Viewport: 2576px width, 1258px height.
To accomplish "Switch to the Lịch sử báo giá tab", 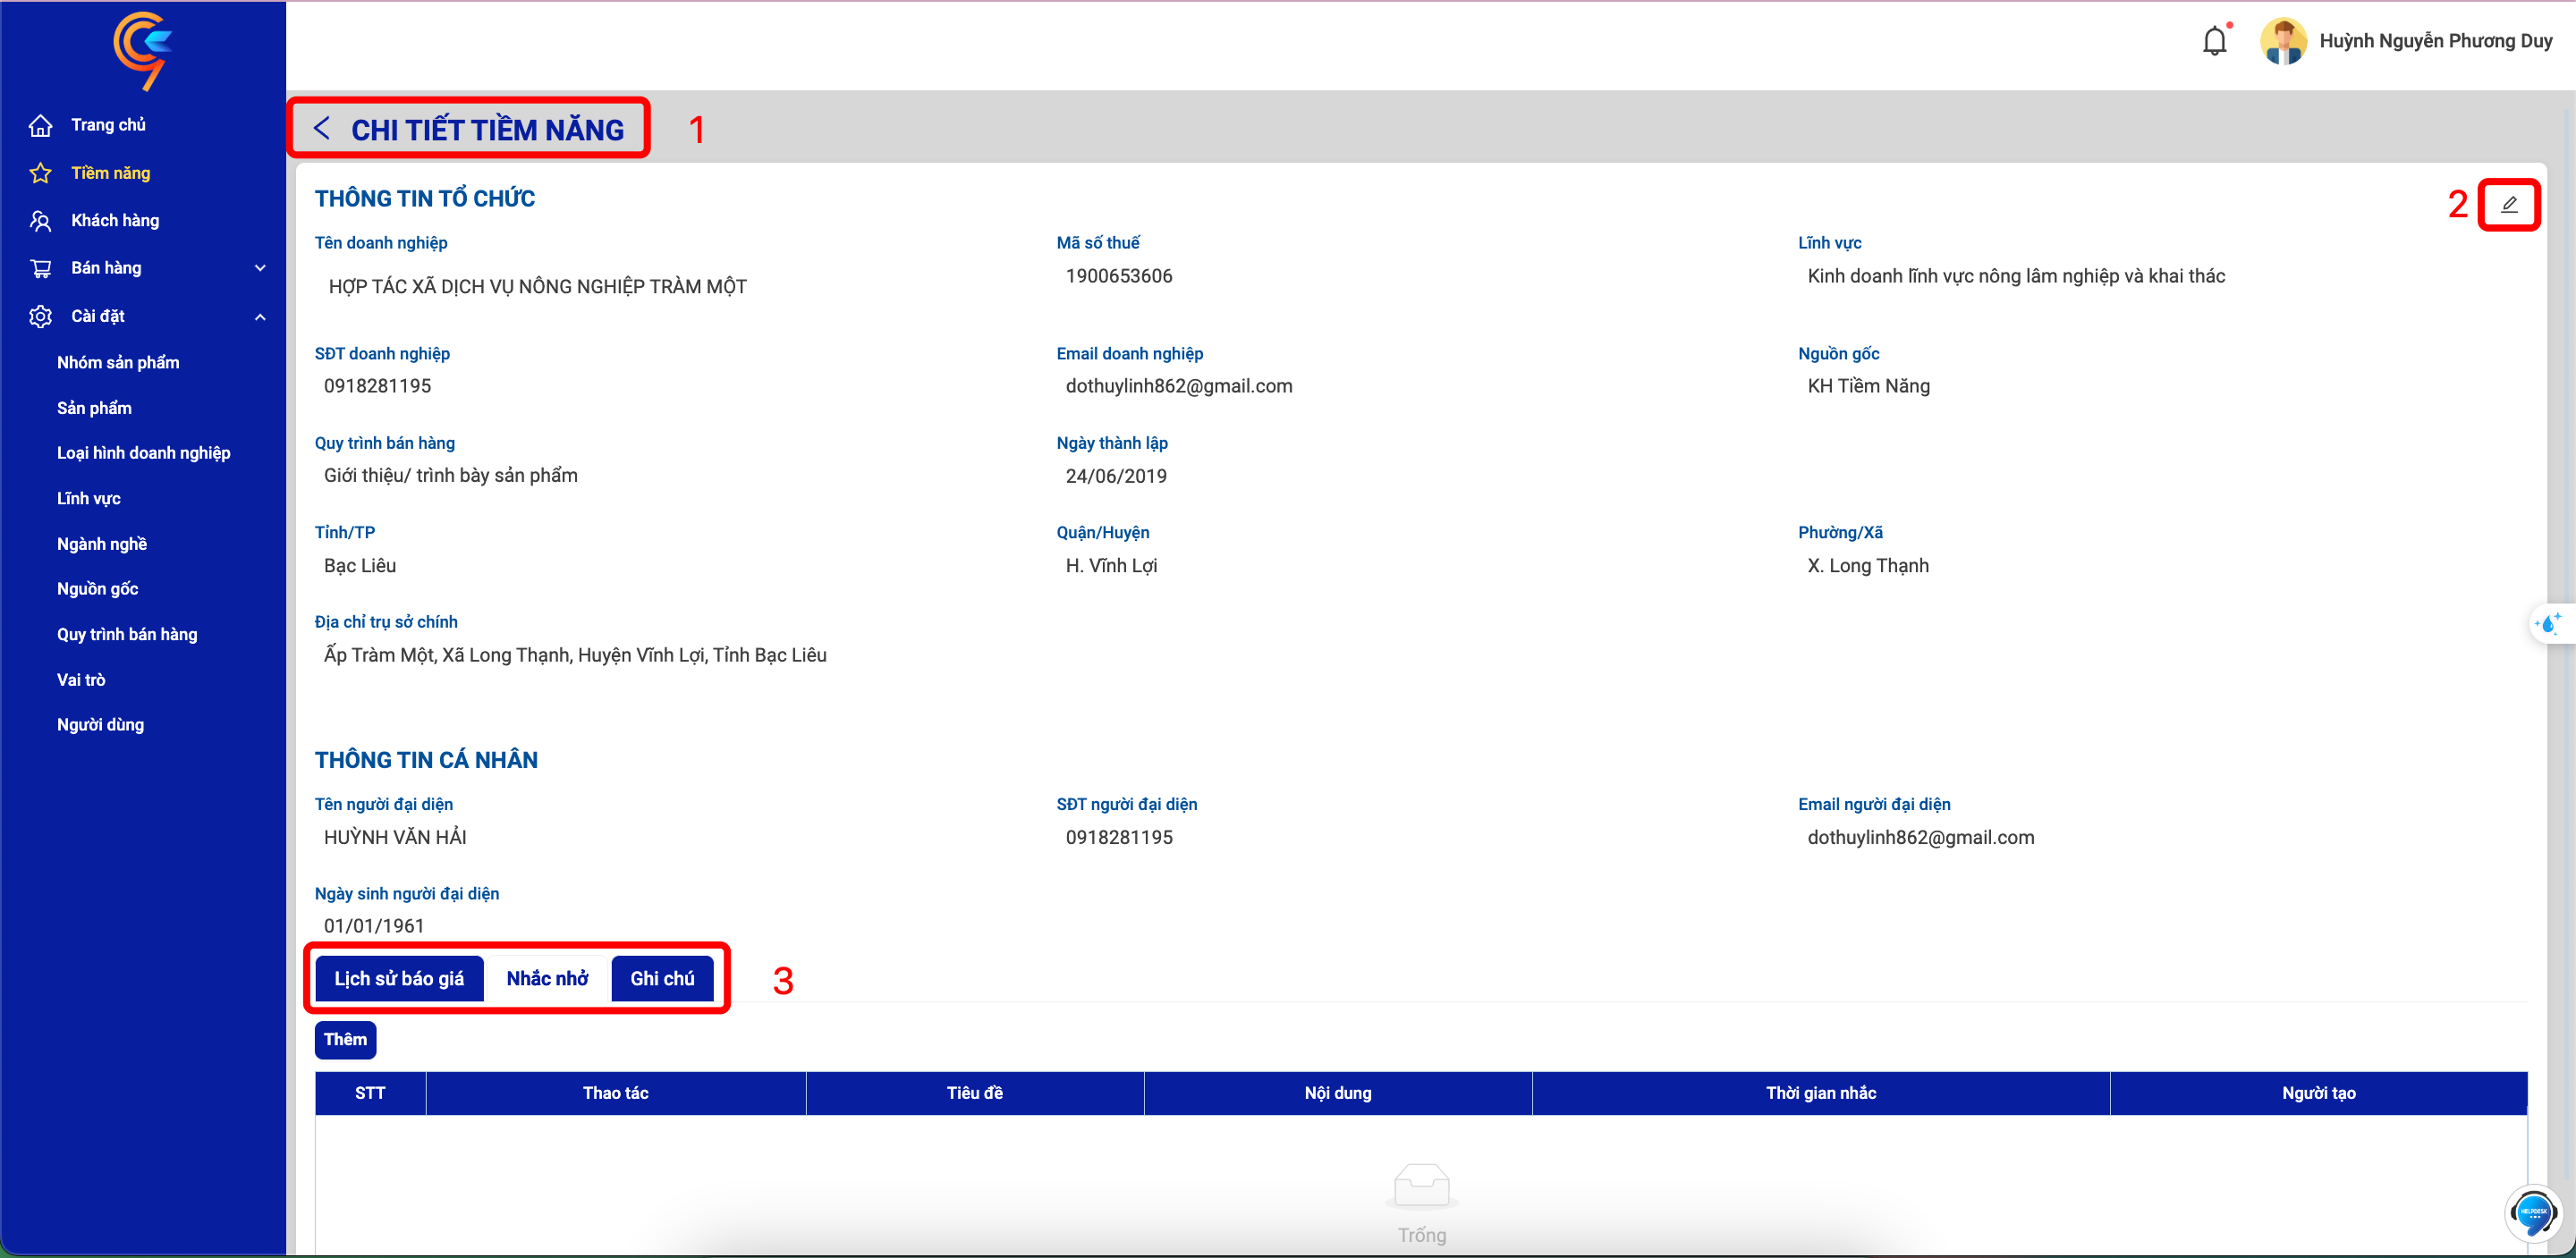I will coord(399,978).
